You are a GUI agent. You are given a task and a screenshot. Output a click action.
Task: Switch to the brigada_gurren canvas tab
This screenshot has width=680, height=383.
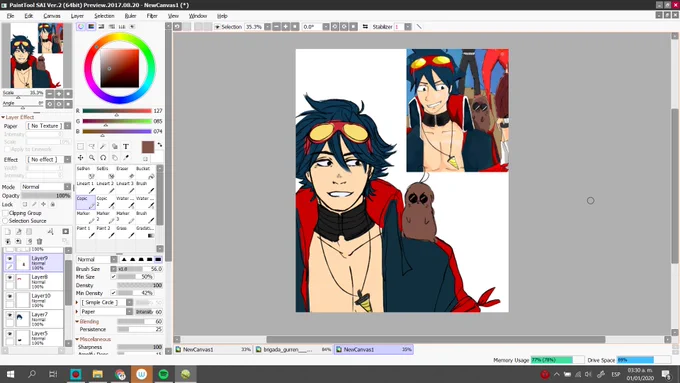click(293, 349)
